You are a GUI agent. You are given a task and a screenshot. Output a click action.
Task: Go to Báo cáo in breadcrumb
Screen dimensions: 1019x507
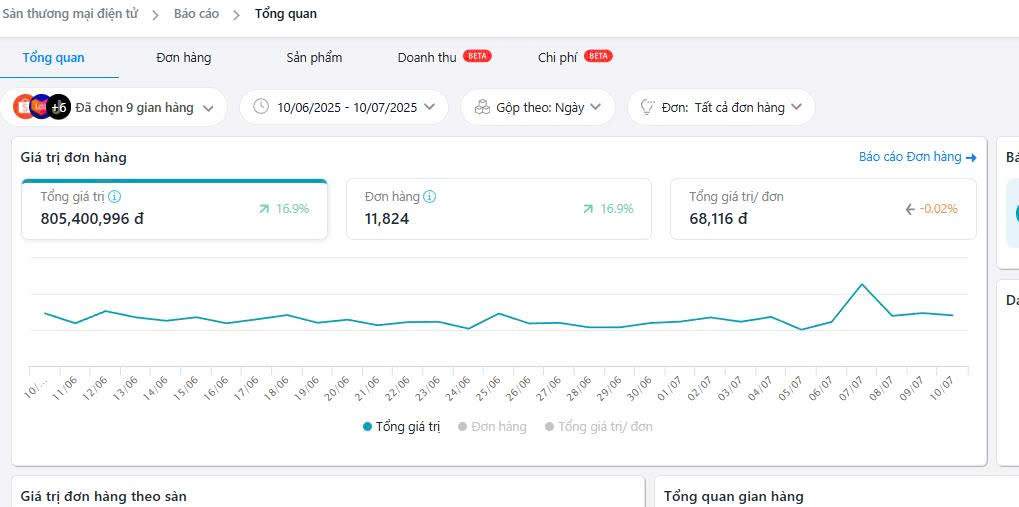pyautogui.click(x=196, y=14)
